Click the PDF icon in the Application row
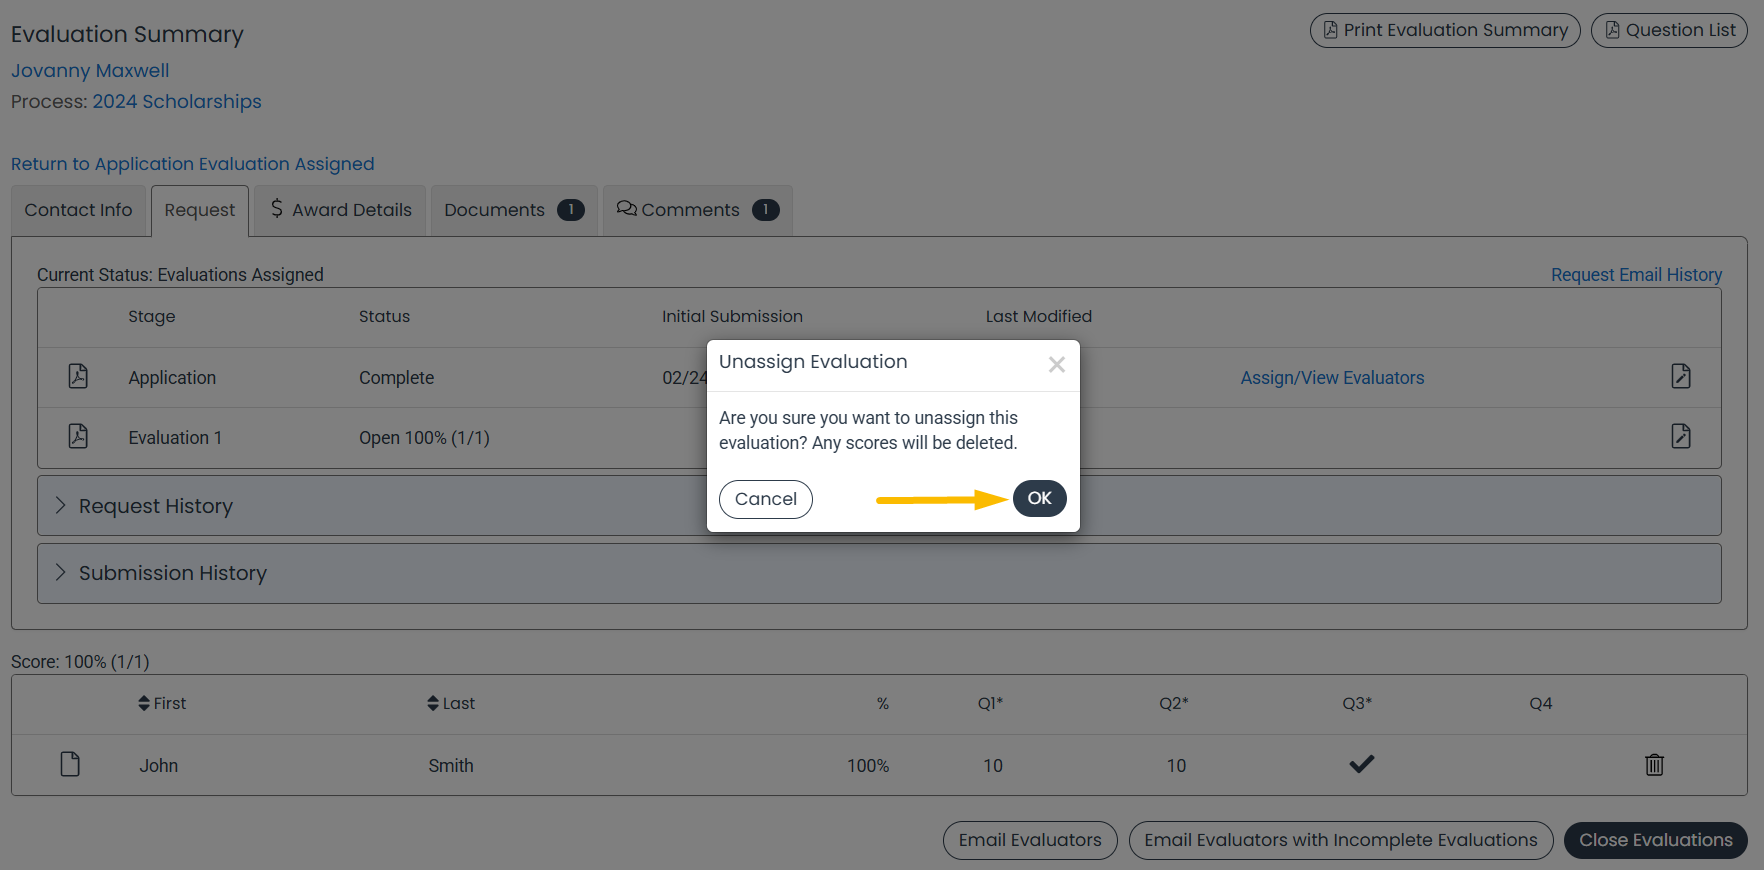Image resolution: width=1764 pixels, height=870 pixels. coord(78,376)
